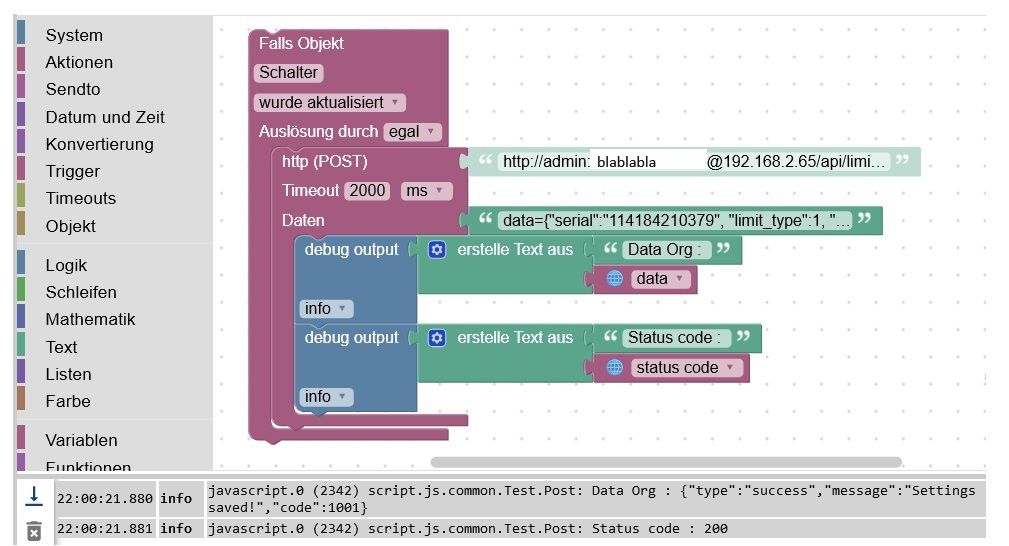Select the Logik category

(66, 265)
